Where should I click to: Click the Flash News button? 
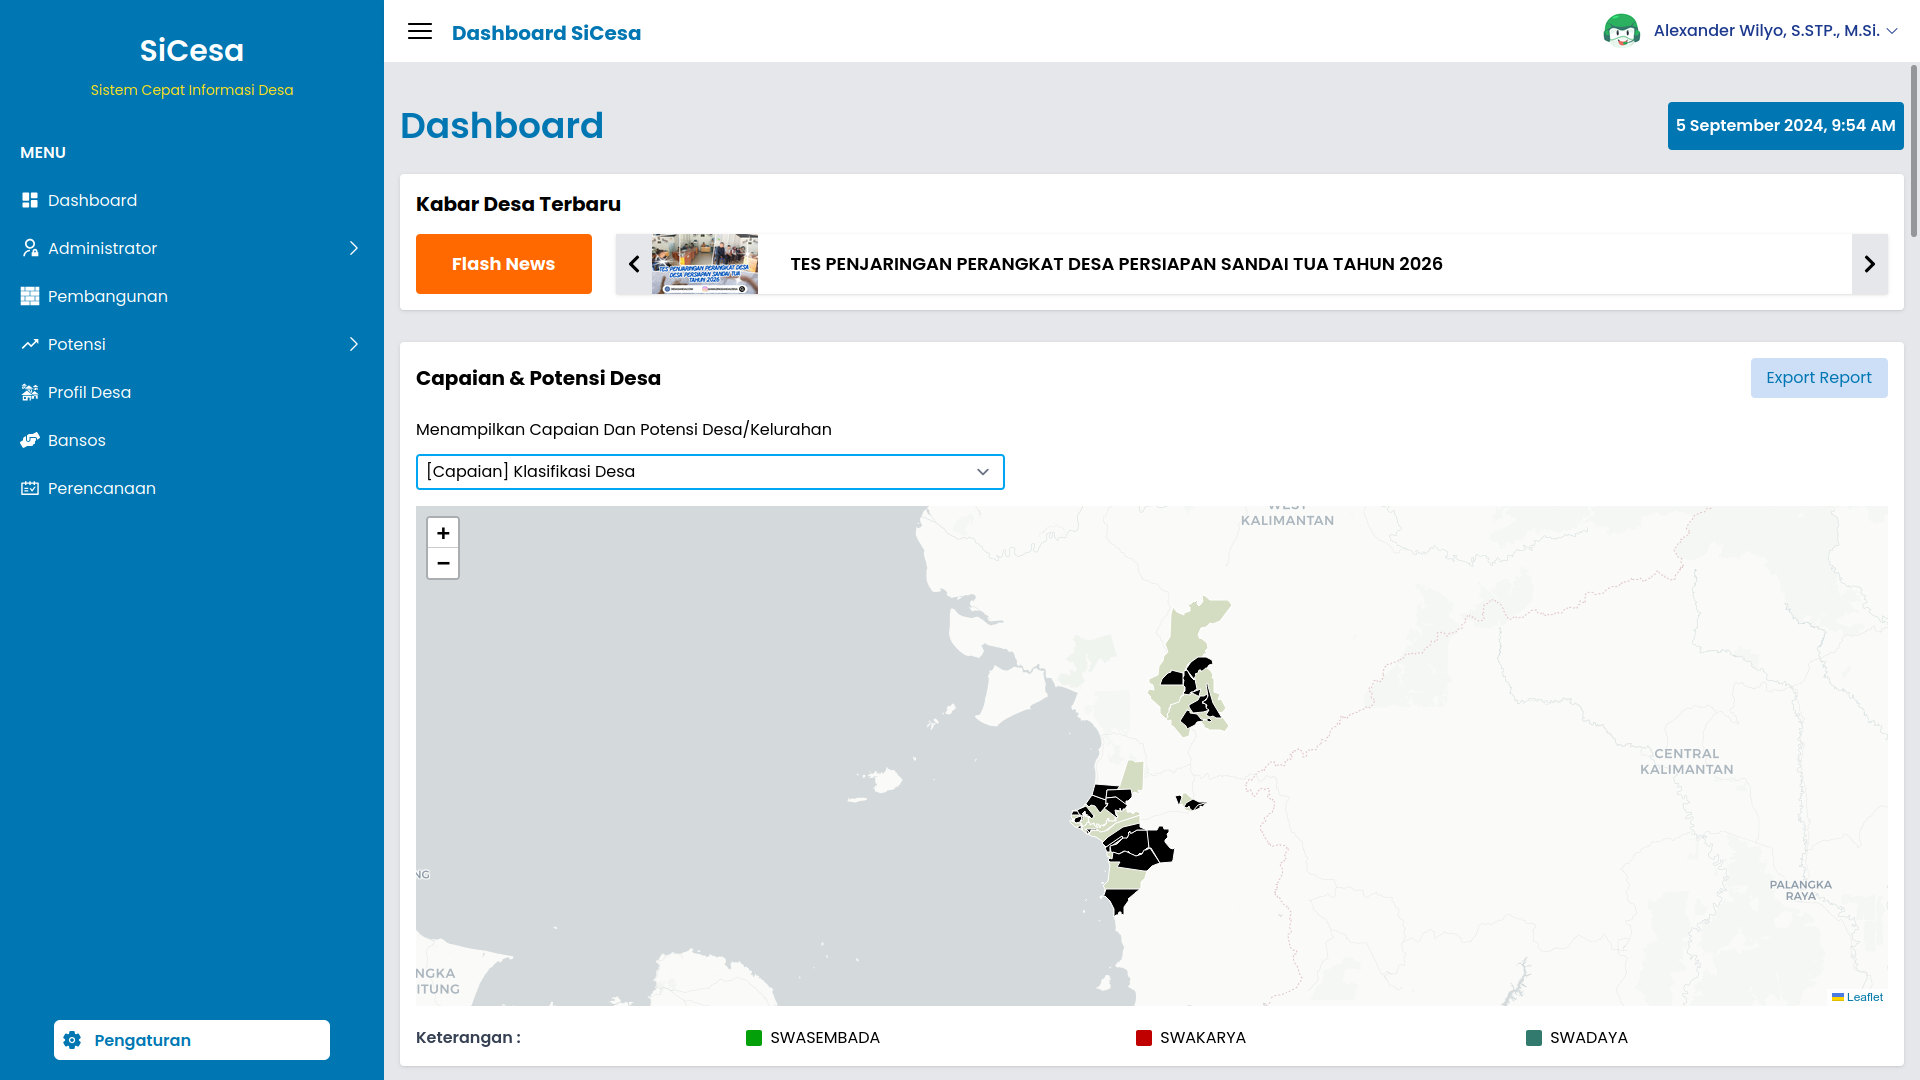[503, 264]
